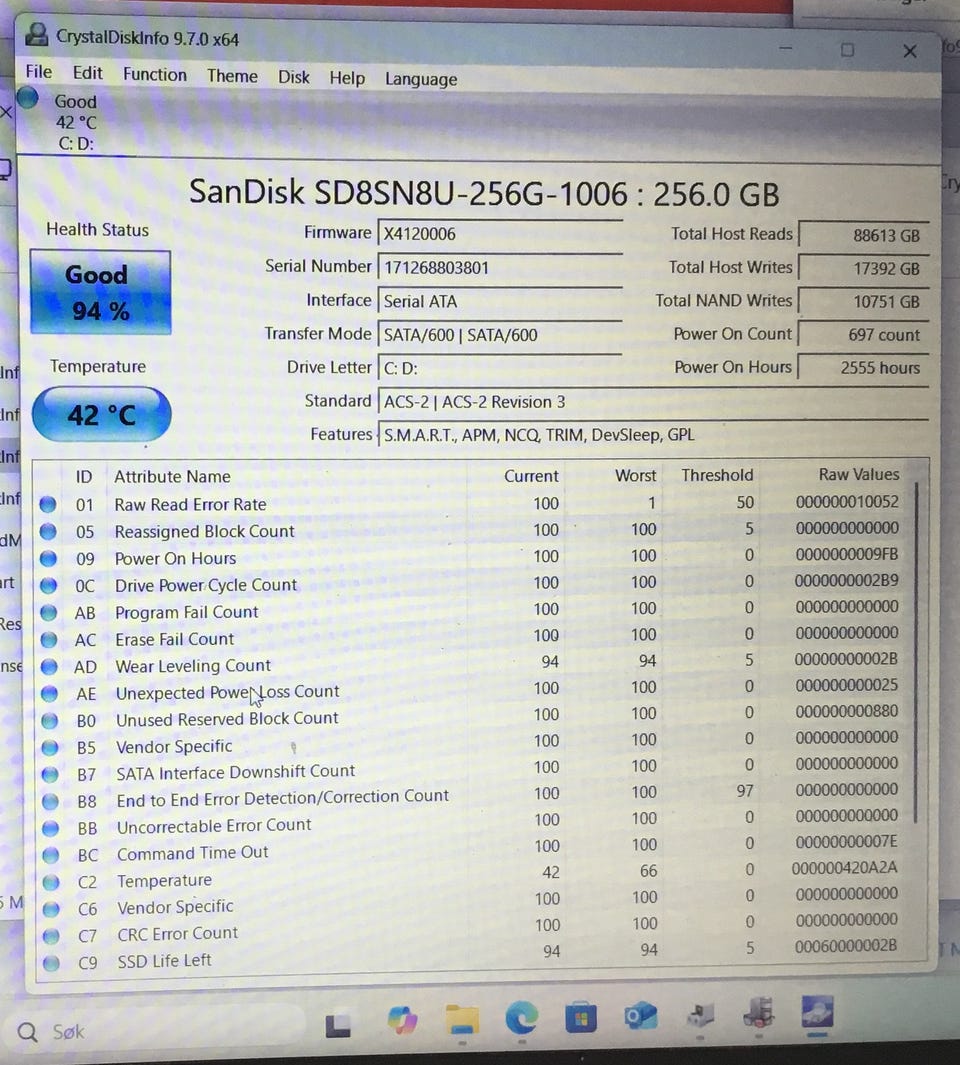Select the Raw Read Error Rate attribute name
This screenshot has width=960, height=1065.
[x=190, y=505]
